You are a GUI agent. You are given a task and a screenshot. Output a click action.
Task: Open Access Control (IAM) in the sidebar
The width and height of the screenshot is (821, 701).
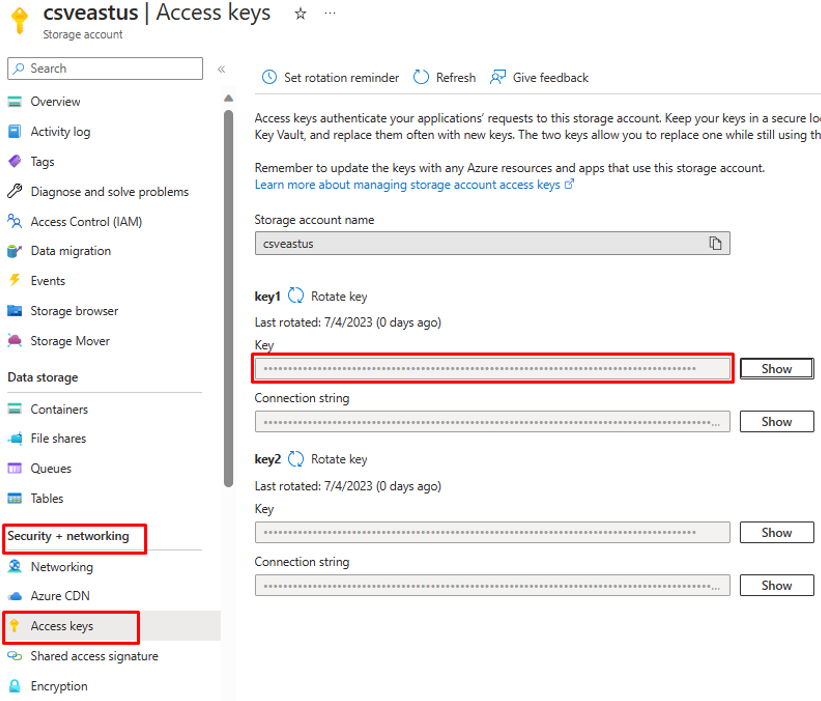(86, 221)
